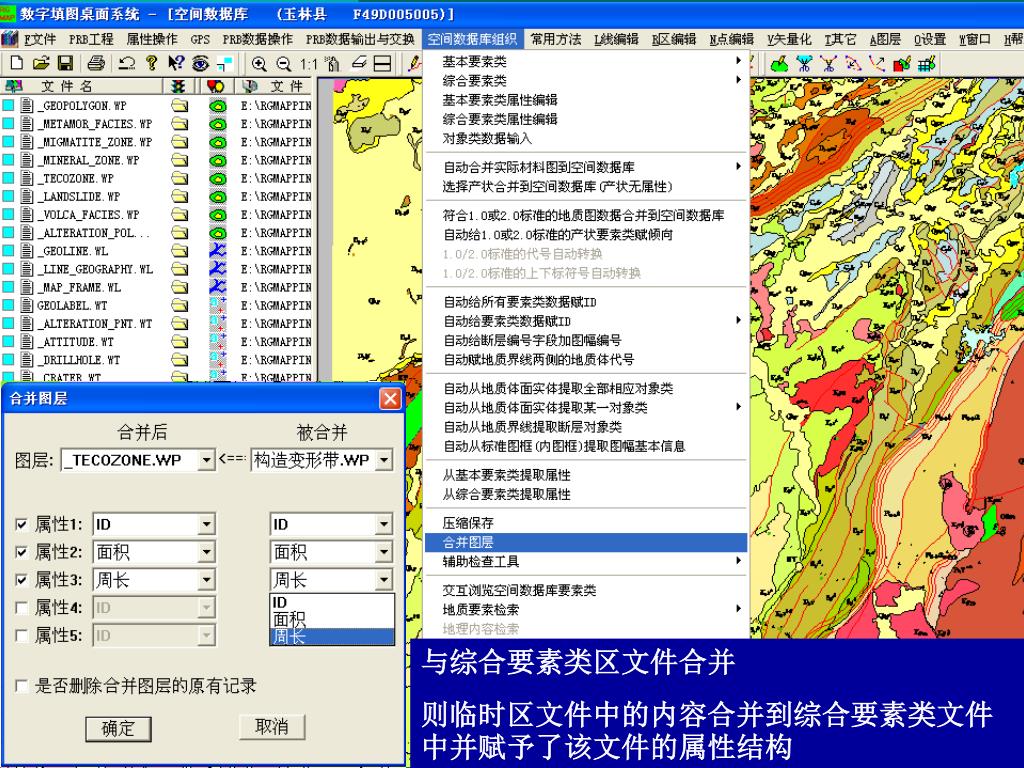The image size is (1024, 768).
Task: Pick 周长 in the open dropdown list
Action: (332, 637)
